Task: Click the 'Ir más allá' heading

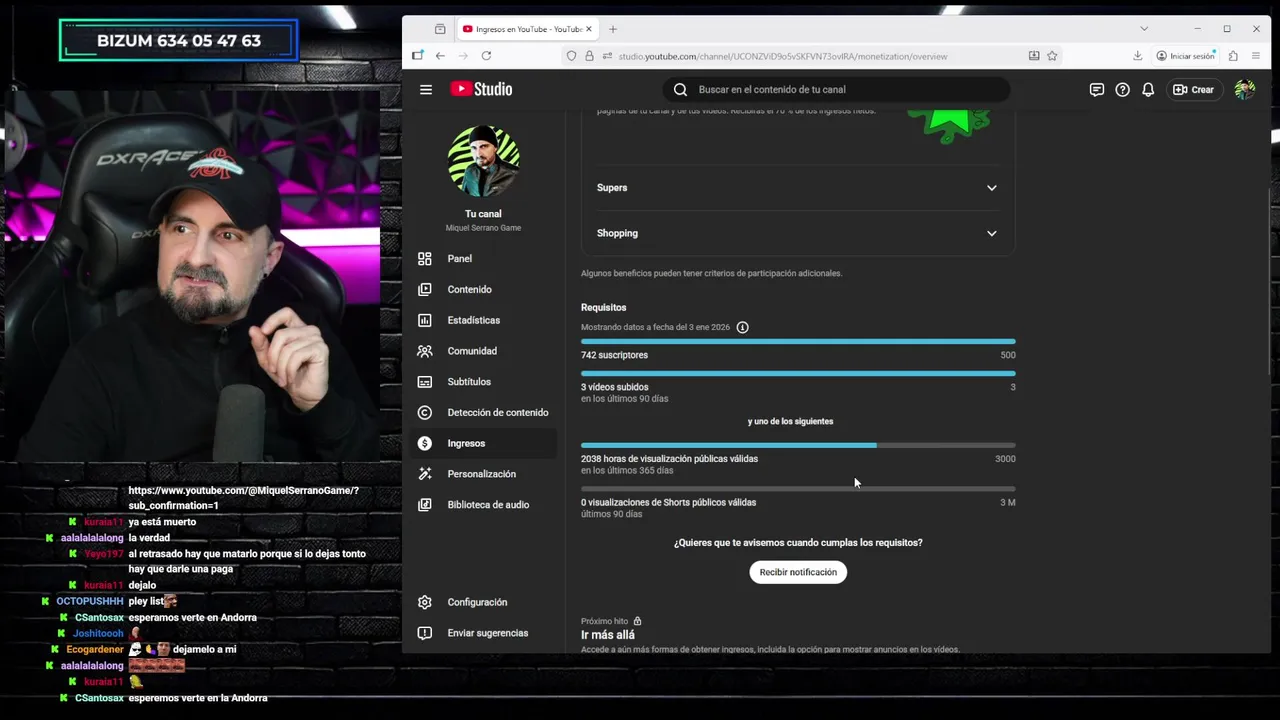Action: click(608, 635)
